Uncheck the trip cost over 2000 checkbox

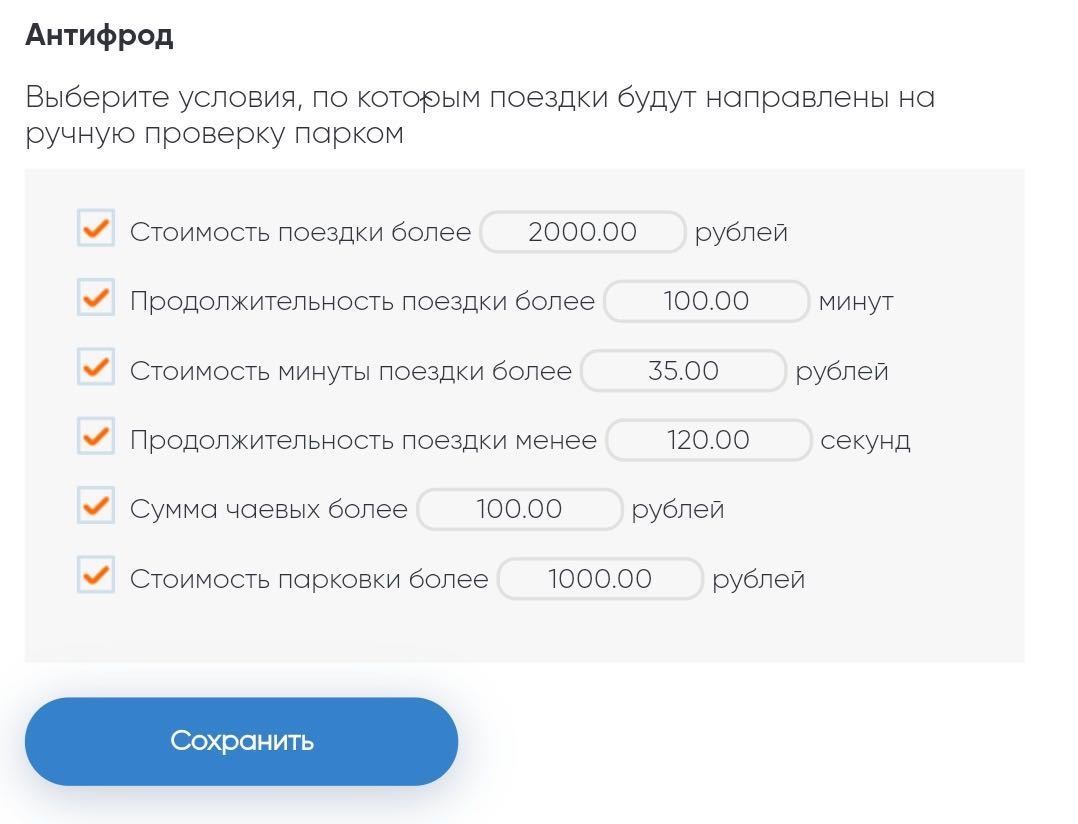pyautogui.click(x=96, y=229)
